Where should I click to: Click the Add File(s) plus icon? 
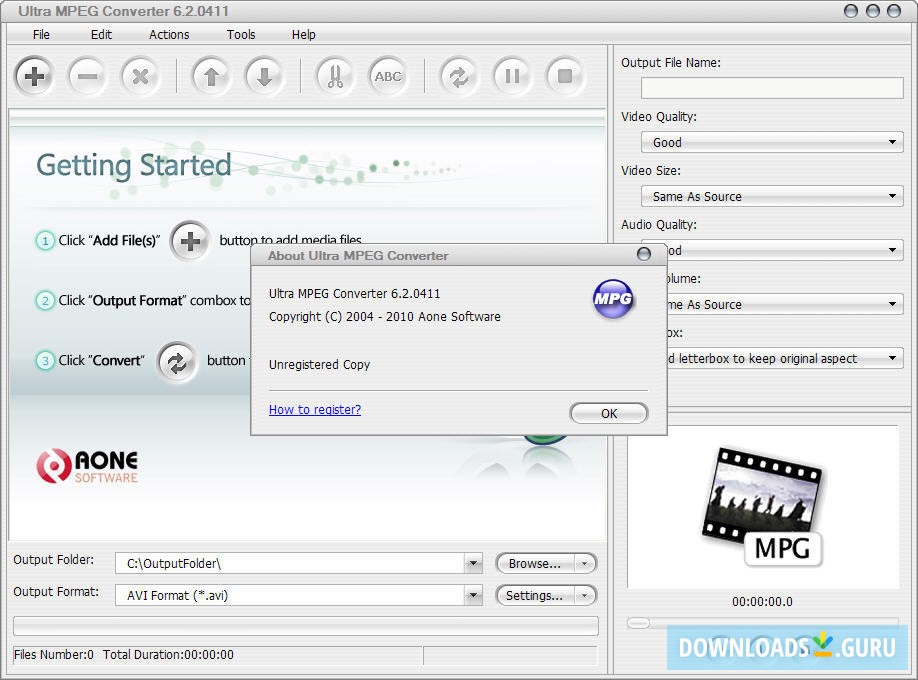(x=34, y=76)
